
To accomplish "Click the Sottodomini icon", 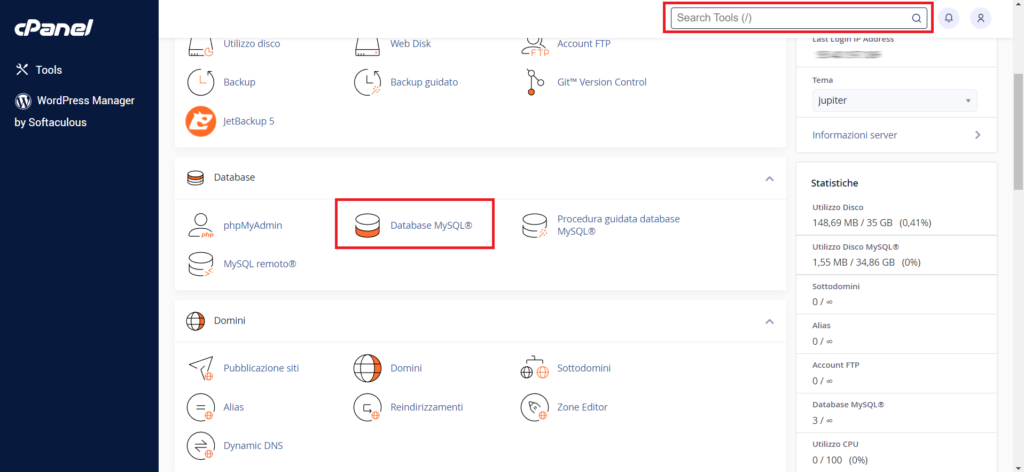I will click(534, 368).
